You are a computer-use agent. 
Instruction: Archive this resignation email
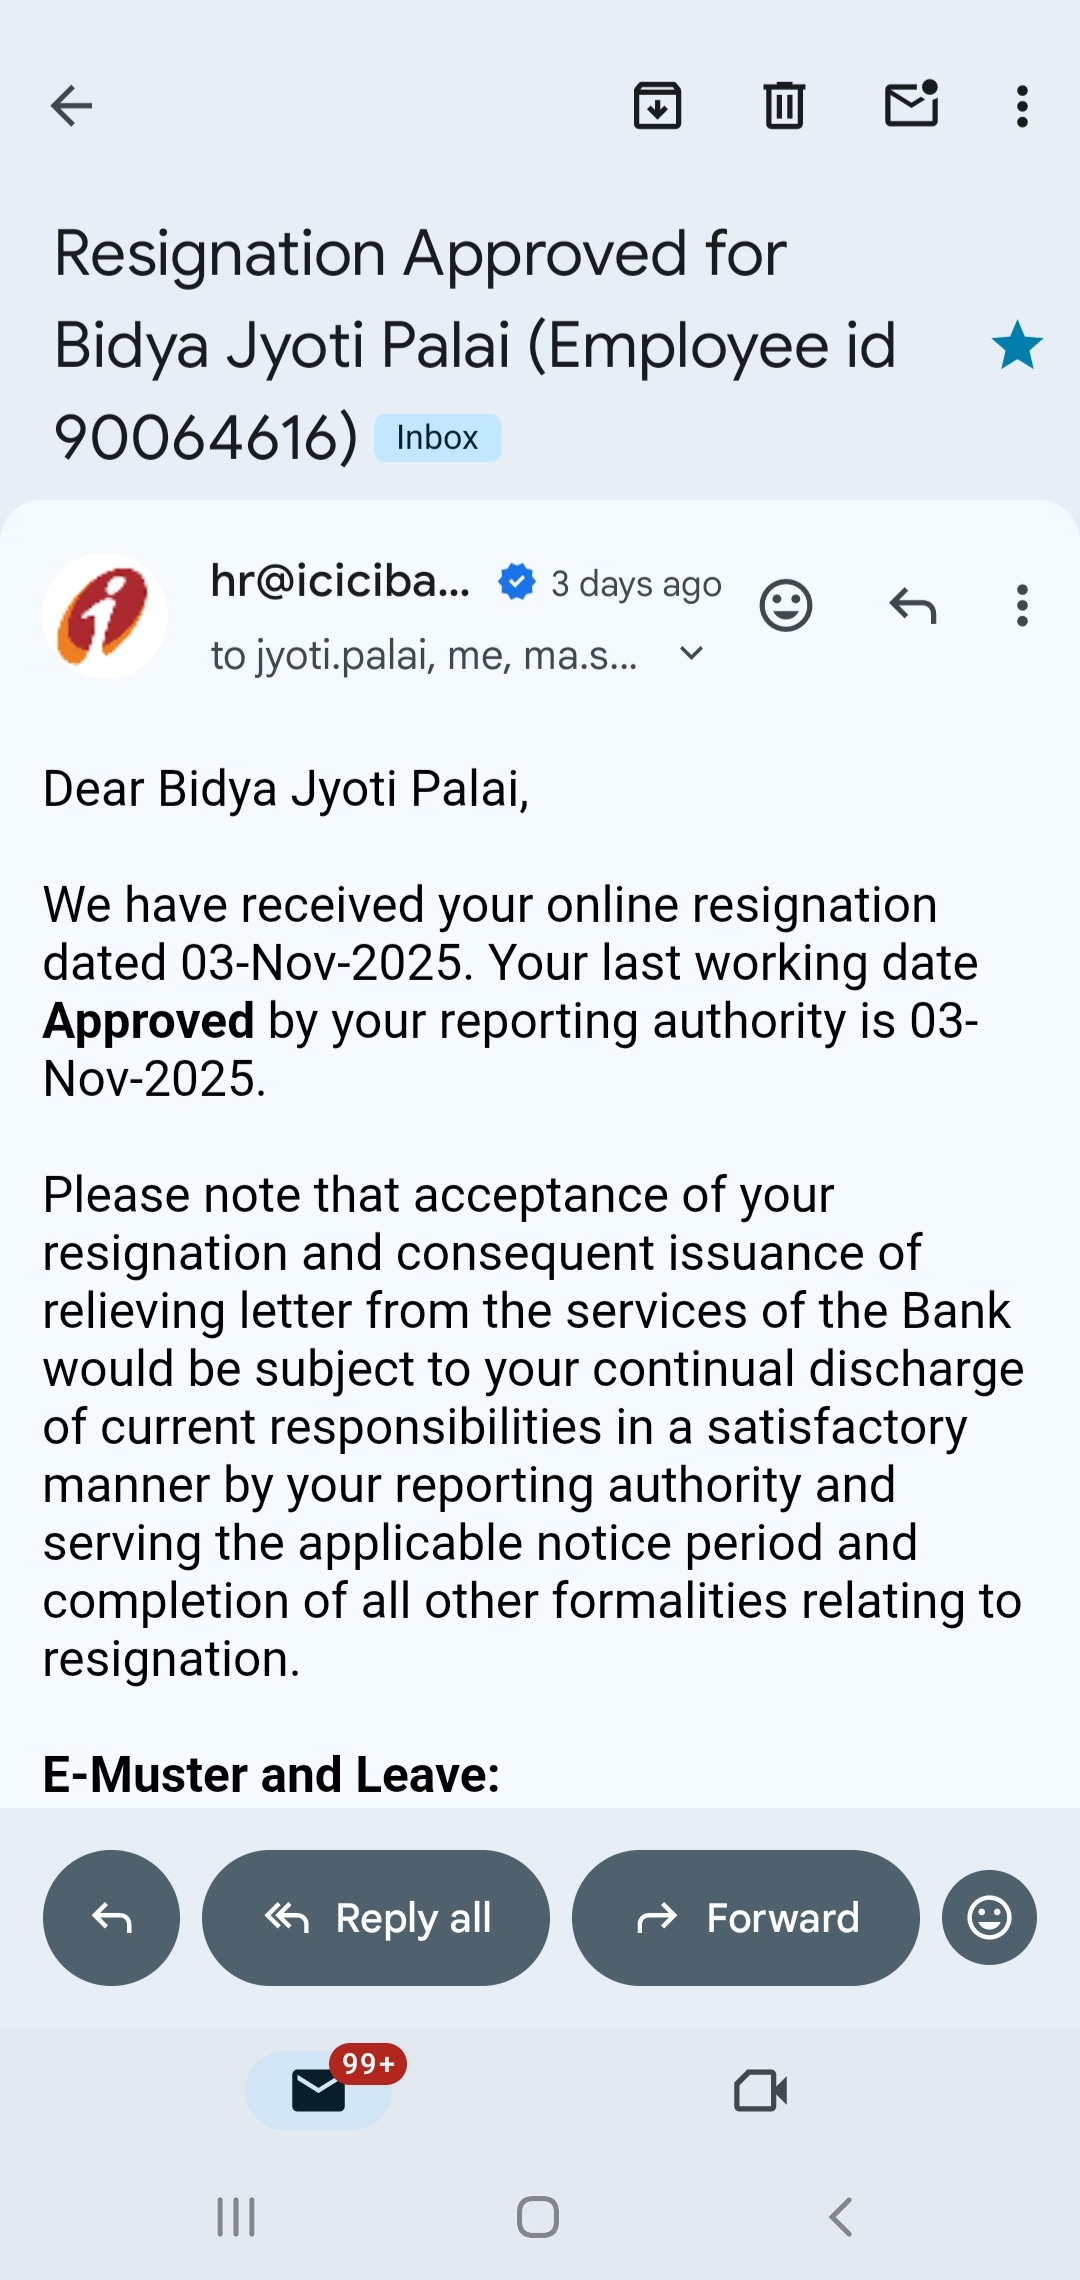pos(657,106)
